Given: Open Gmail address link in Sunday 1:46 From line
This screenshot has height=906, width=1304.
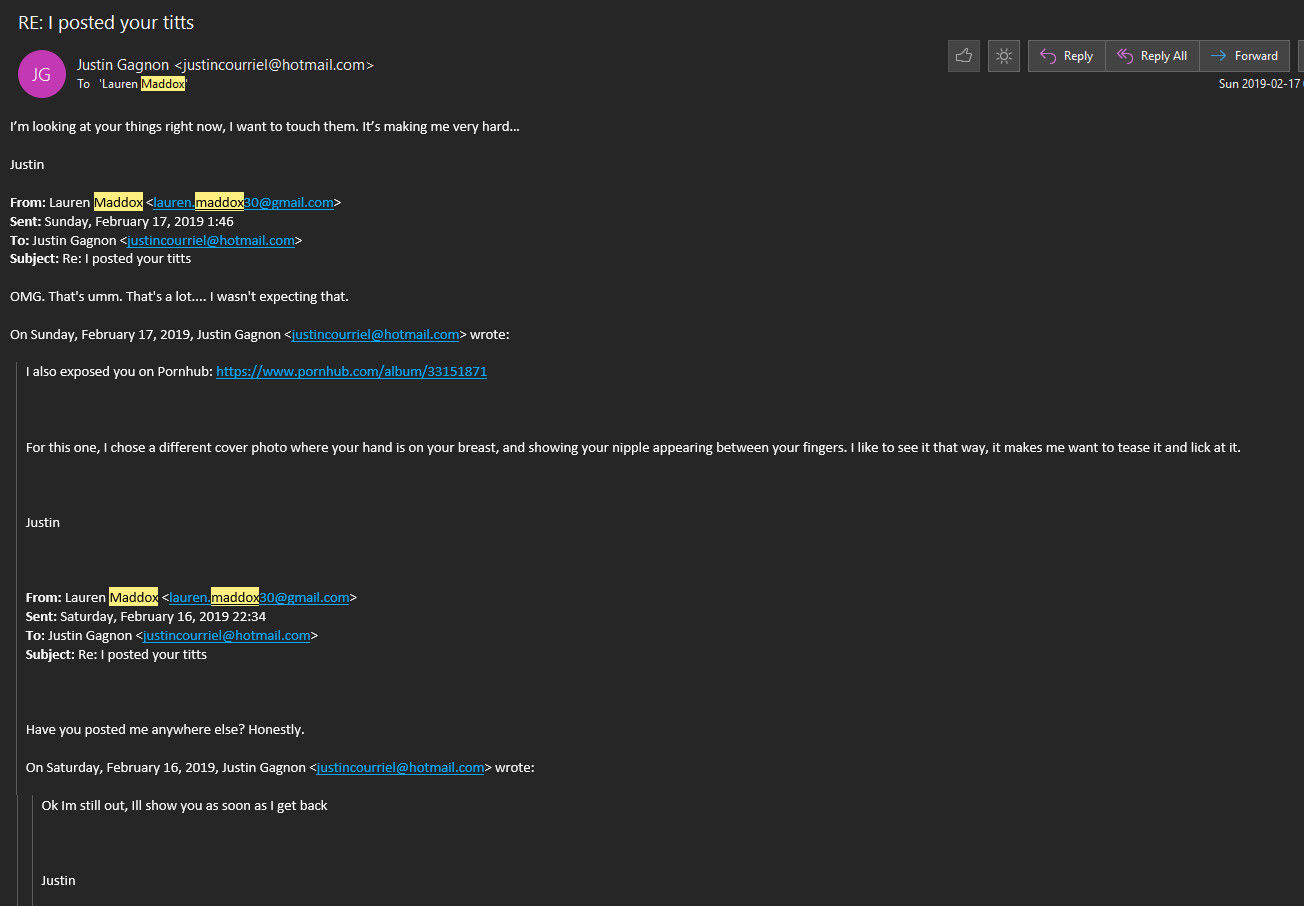Looking at the screenshot, I should click(x=243, y=202).
